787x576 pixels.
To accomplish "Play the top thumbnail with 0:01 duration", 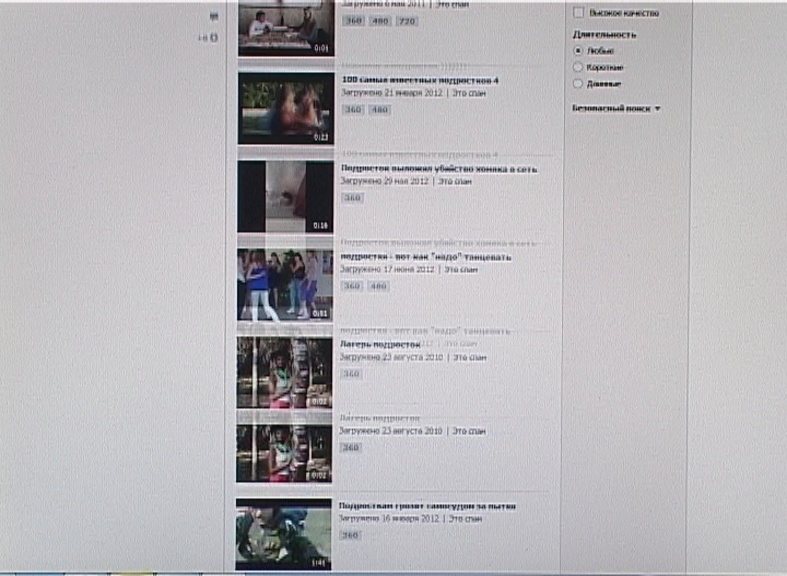I will pos(286,28).
